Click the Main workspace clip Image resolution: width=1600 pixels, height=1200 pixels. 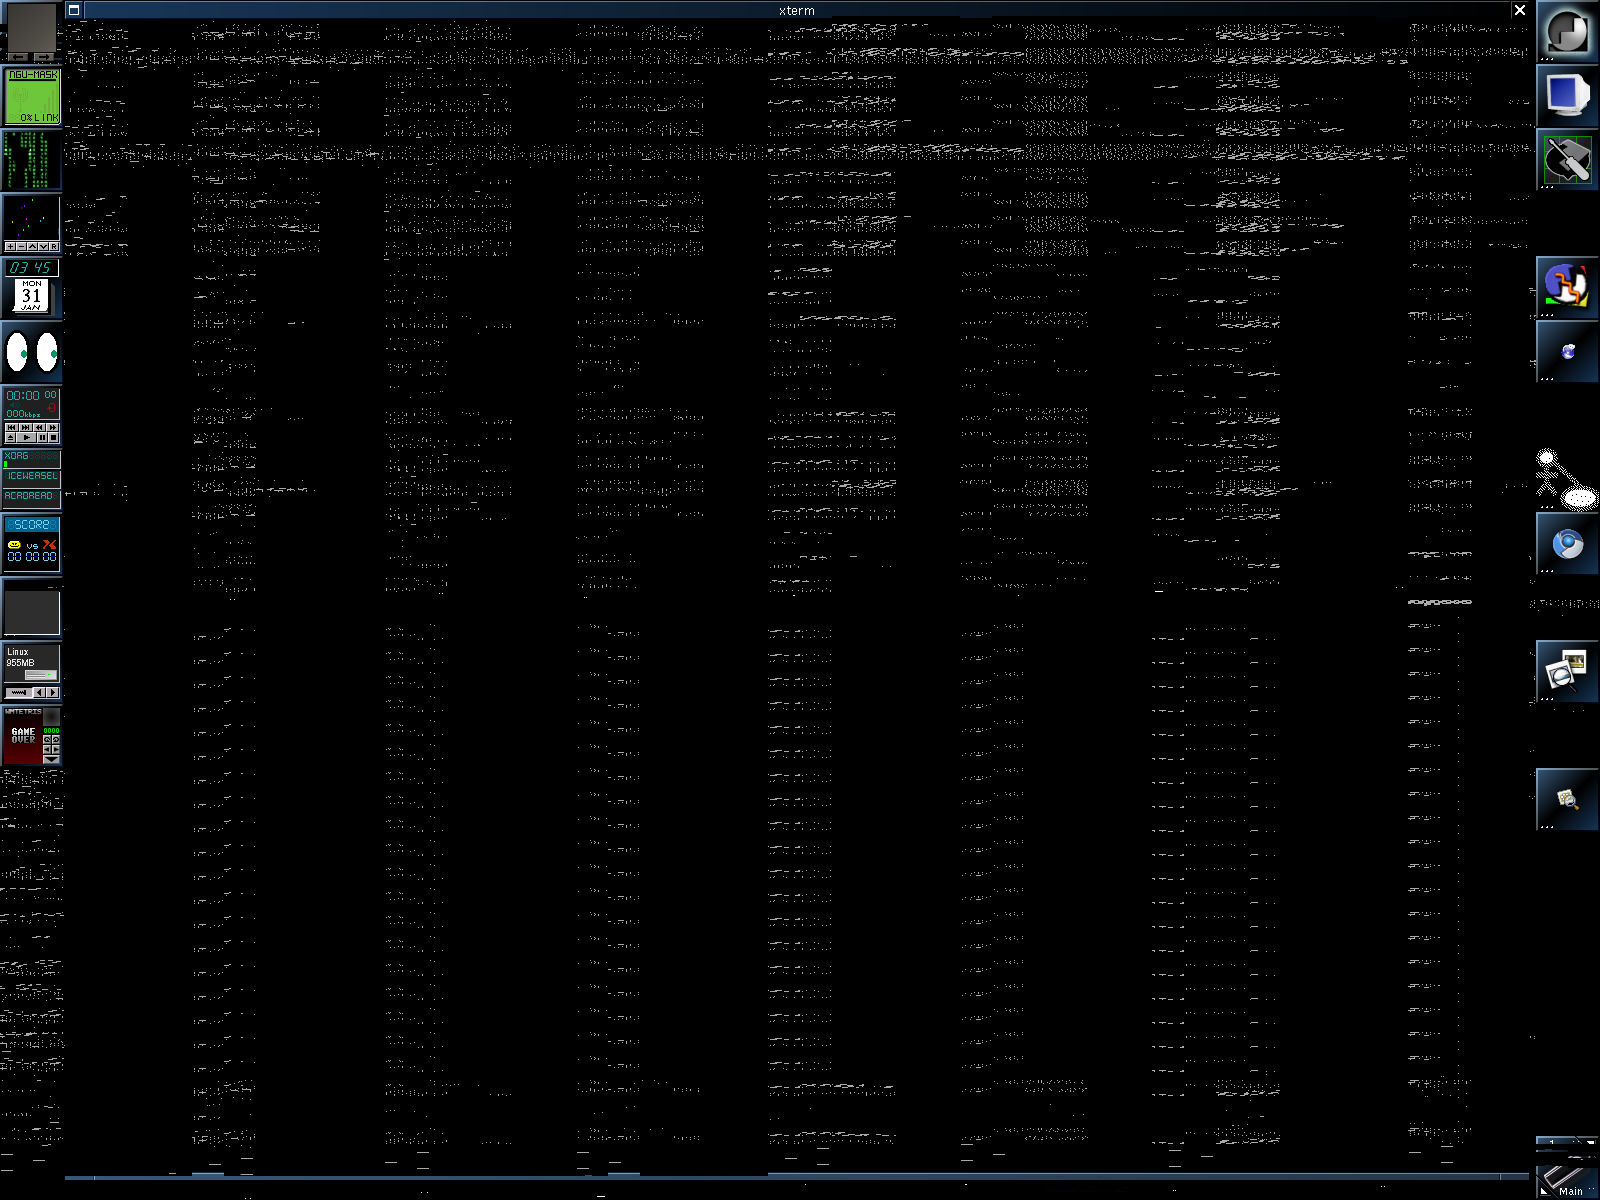tap(1567, 1182)
